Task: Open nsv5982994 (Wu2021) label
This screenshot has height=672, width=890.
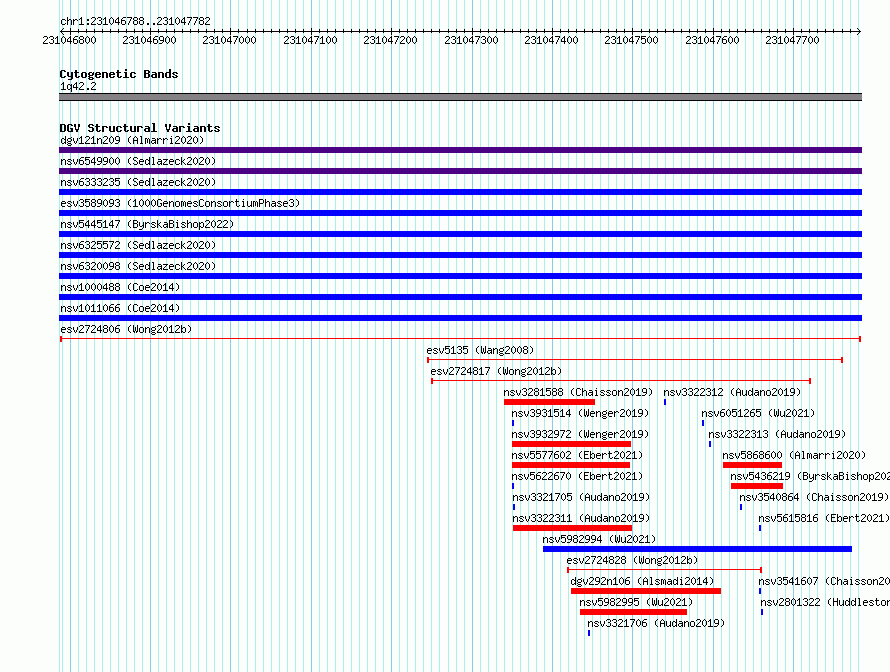Action: tap(599, 539)
